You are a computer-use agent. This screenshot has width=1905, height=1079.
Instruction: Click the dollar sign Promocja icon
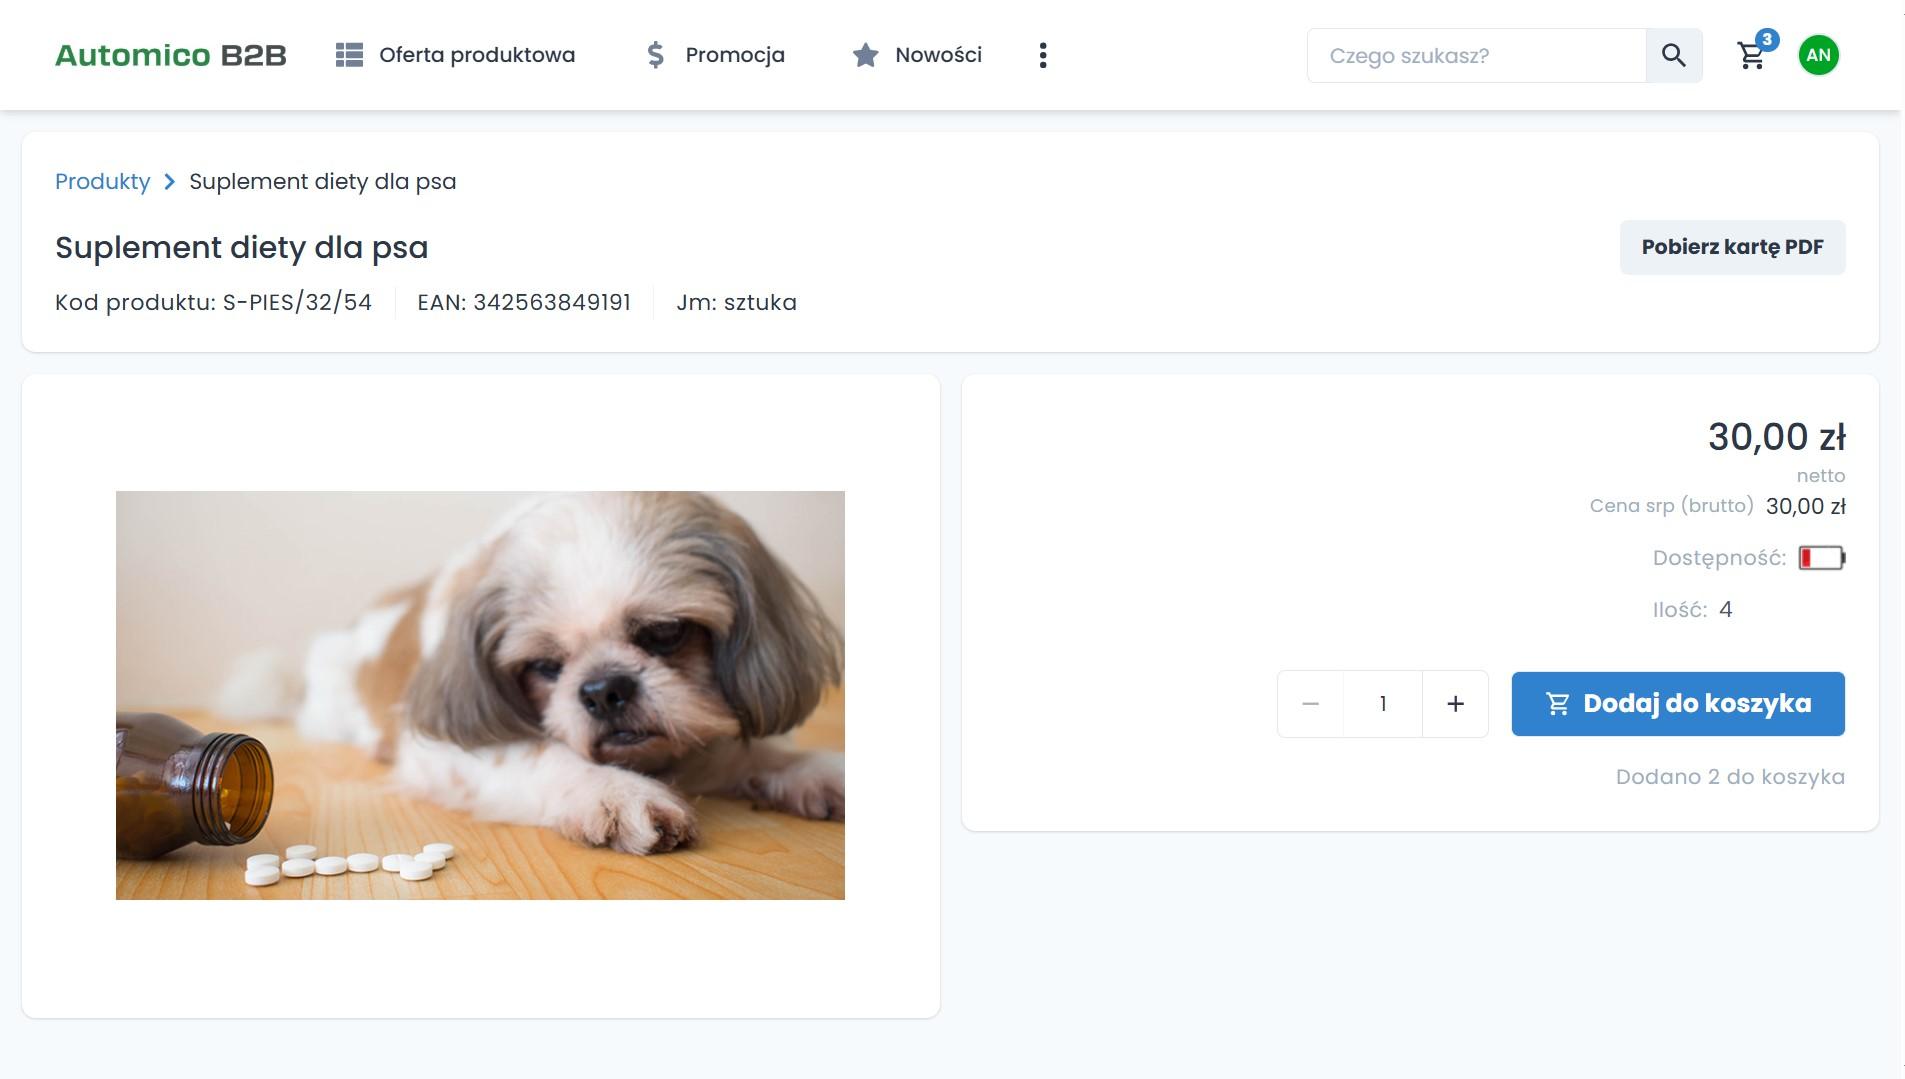(x=655, y=55)
